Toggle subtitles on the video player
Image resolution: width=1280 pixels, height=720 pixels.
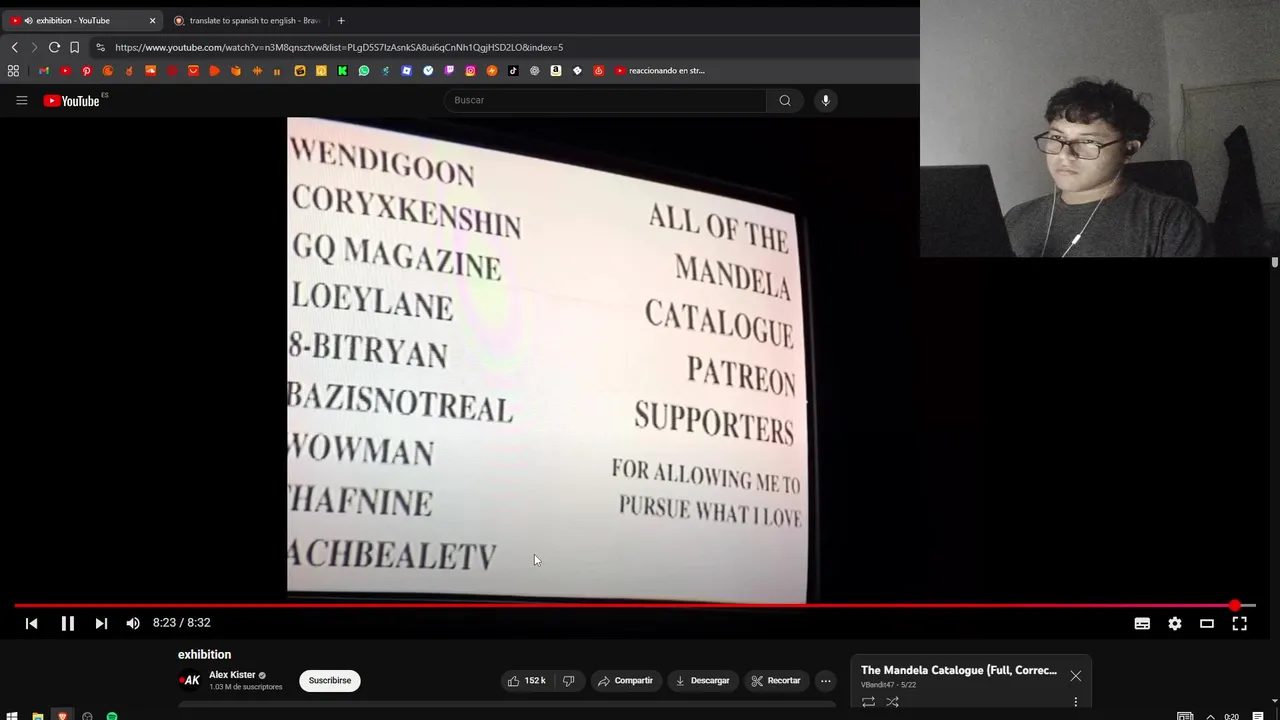(1142, 623)
